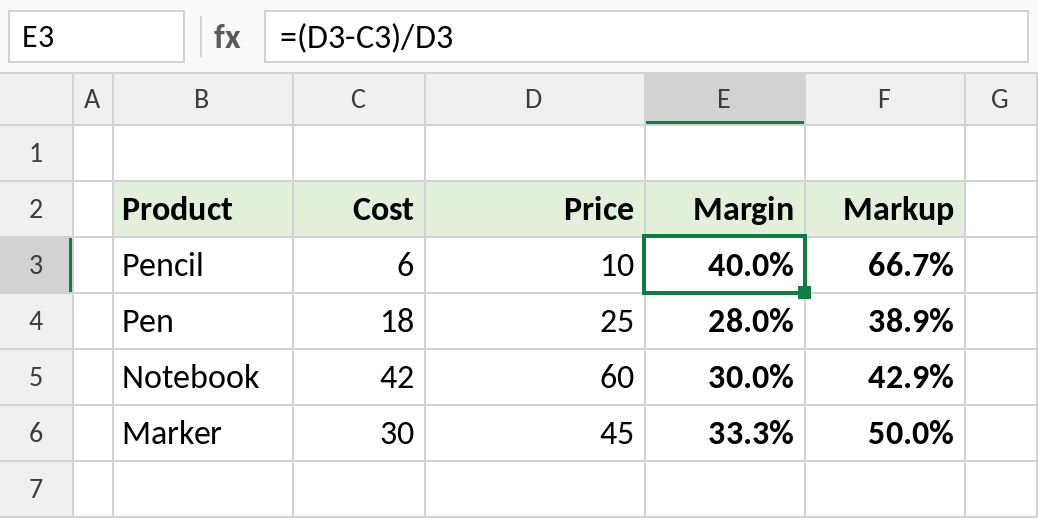Select column G header
Viewport: 1038px width, 518px height.
point(1001,99)
